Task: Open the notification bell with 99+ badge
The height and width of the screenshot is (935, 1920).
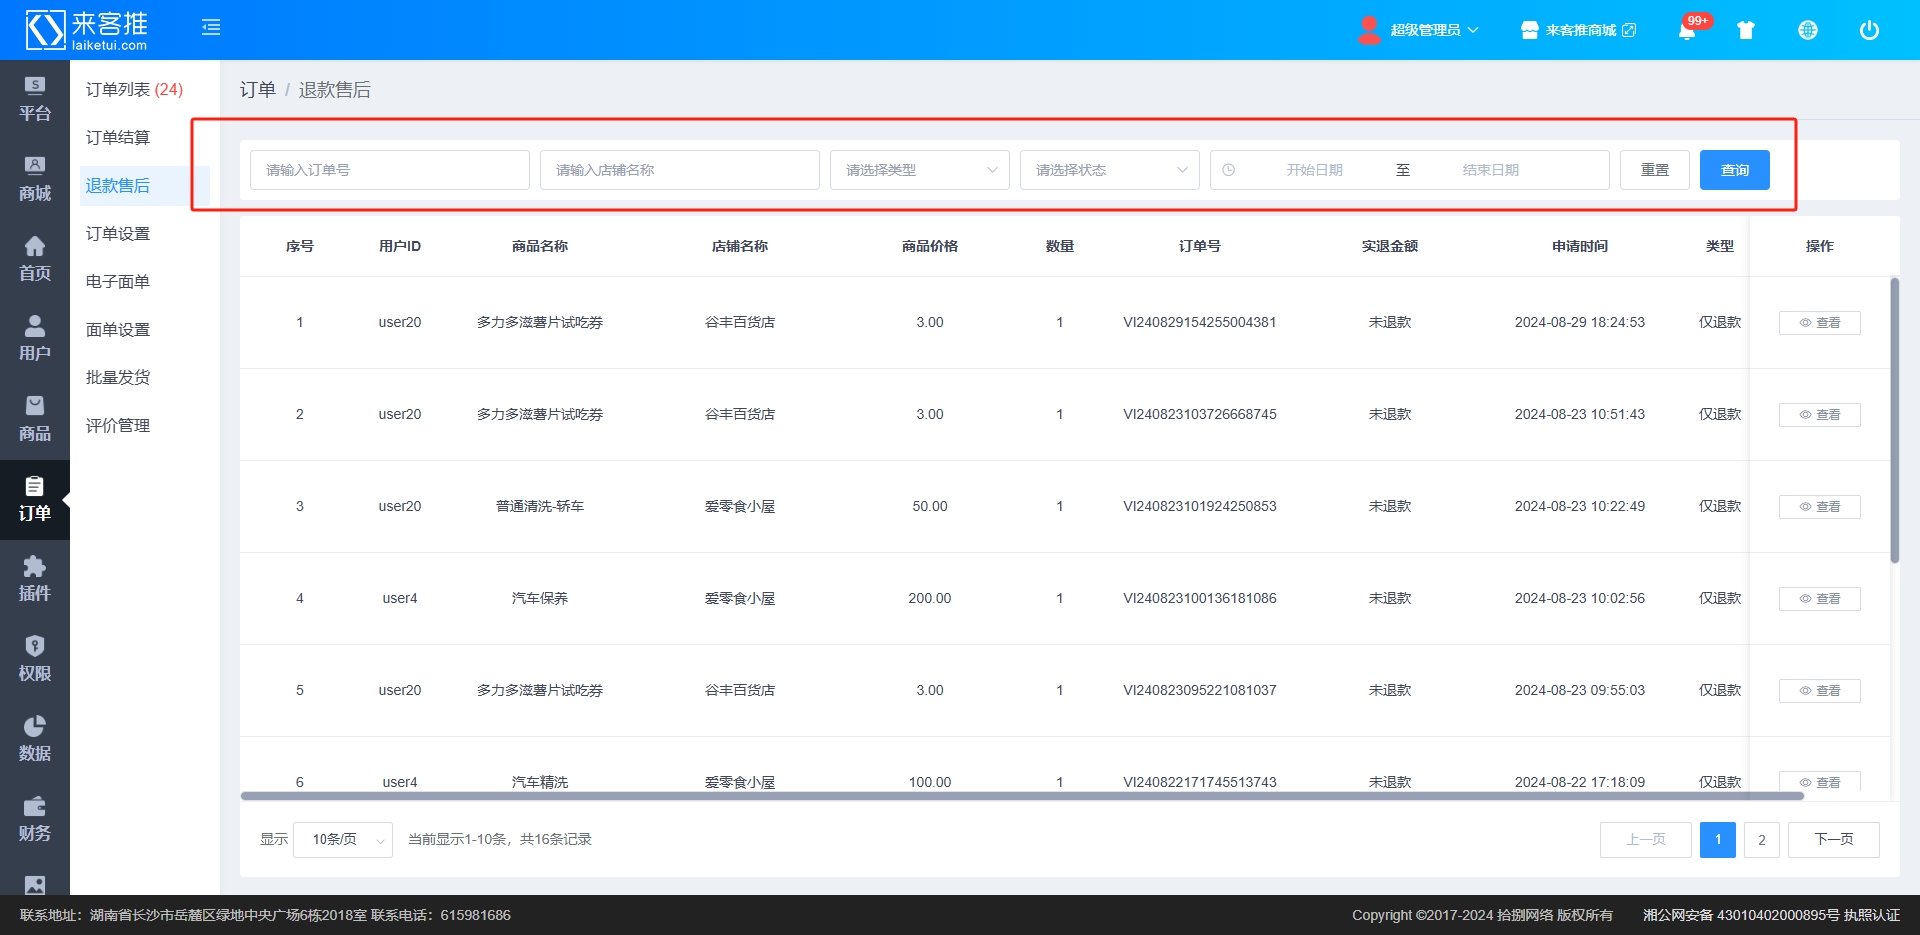Action: point(1687,30)
